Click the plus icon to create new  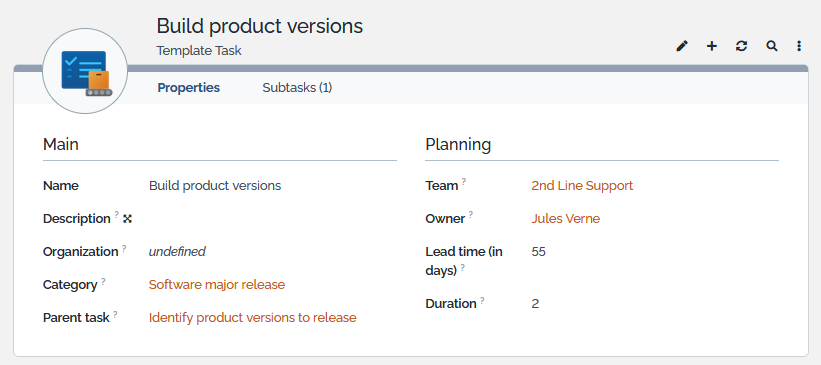click(x=712, y=46)
